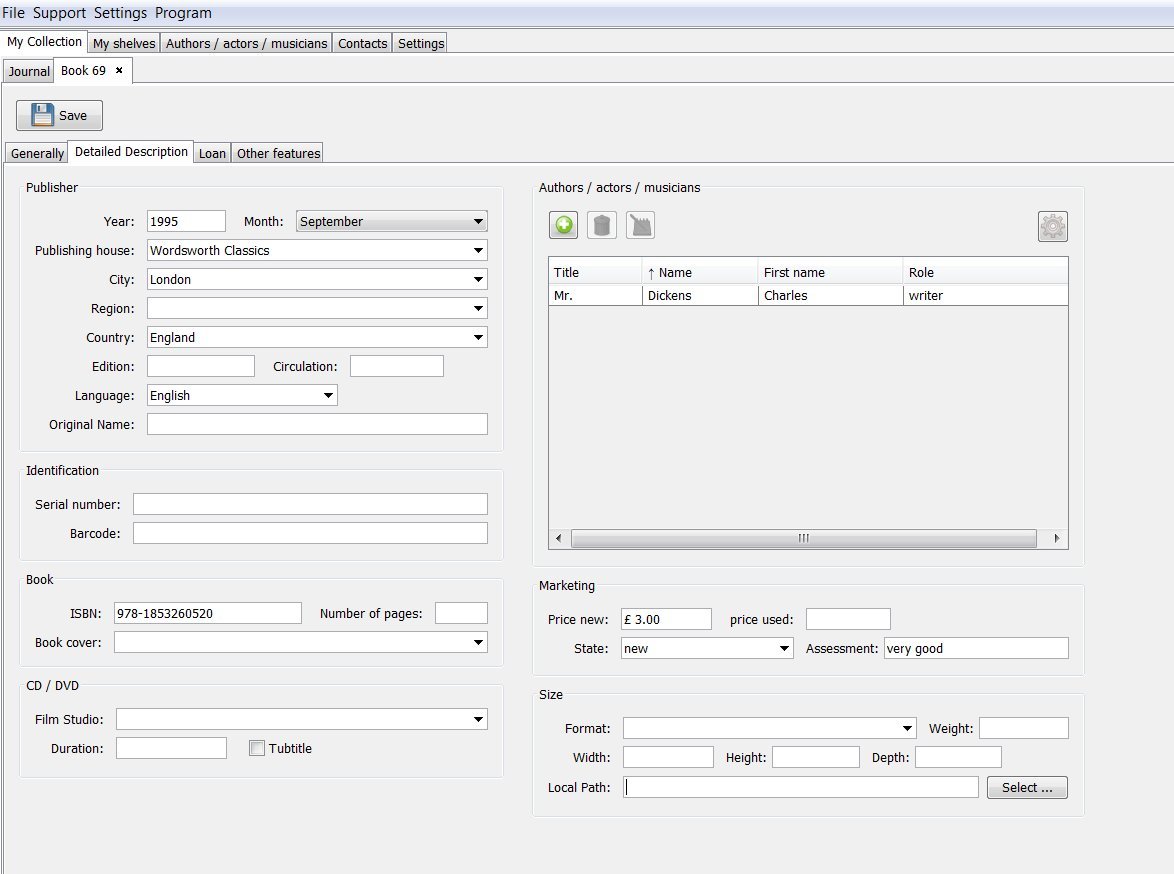Click the Select ... button for Local Path
The image size is (1174, 874).
click(1027, 787)
